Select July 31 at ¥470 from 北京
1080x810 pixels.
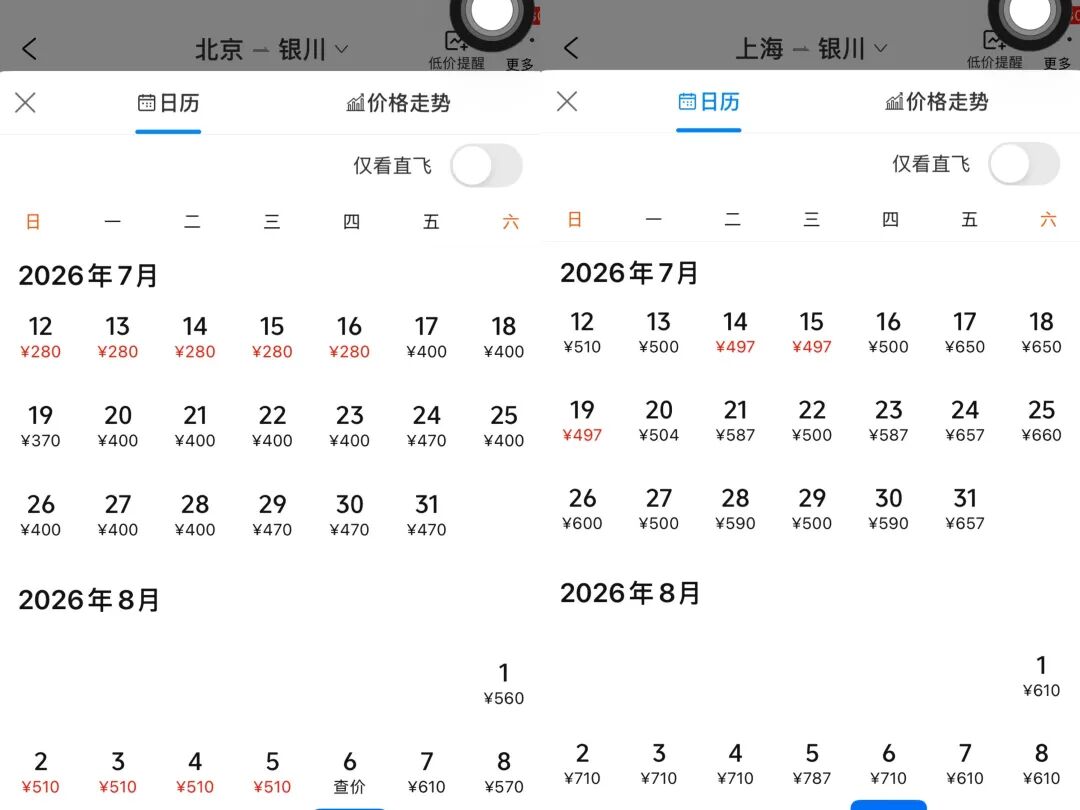(426, 516)
